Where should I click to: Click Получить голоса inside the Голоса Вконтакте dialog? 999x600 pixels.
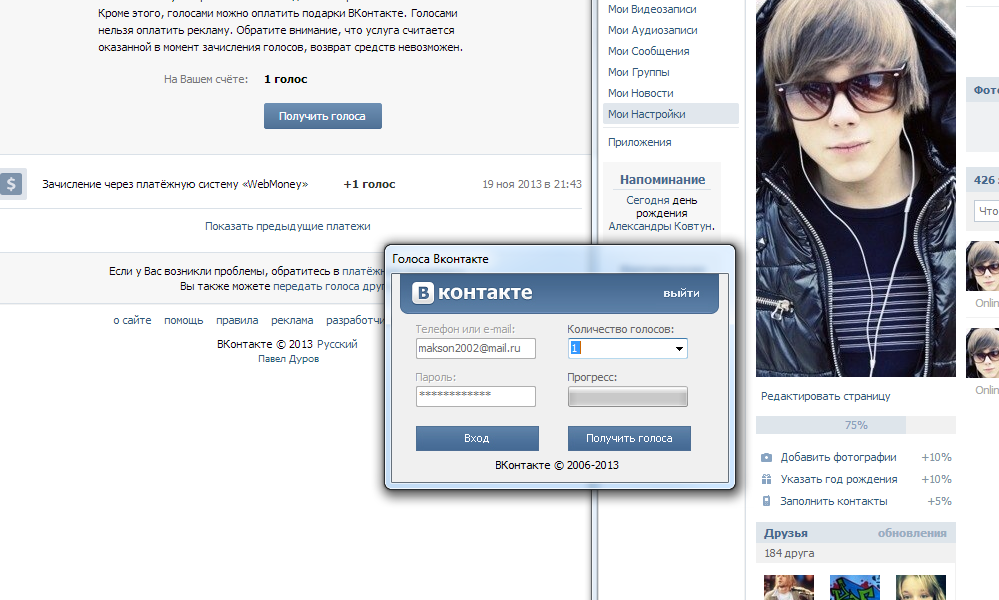coord(629,438)
